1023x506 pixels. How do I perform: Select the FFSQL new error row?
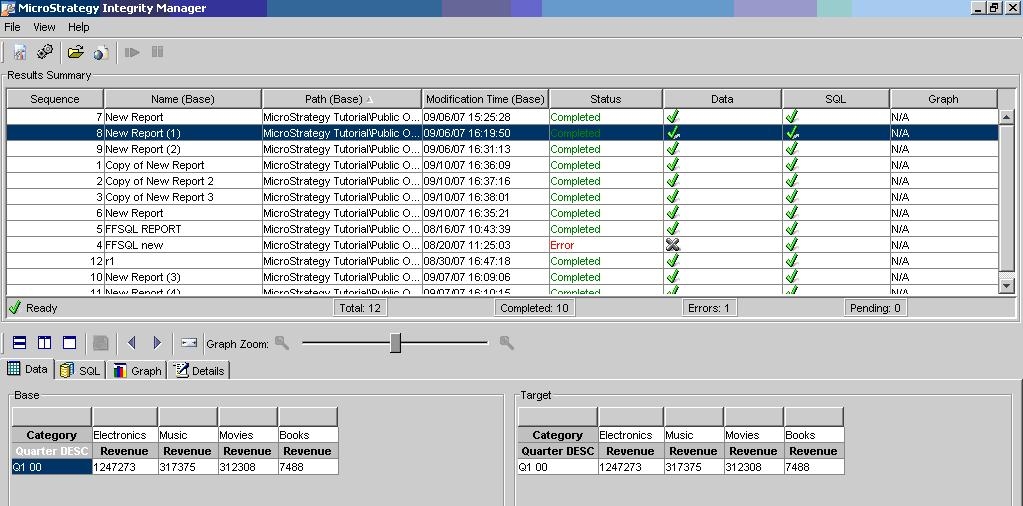click(x=134, y=245)
